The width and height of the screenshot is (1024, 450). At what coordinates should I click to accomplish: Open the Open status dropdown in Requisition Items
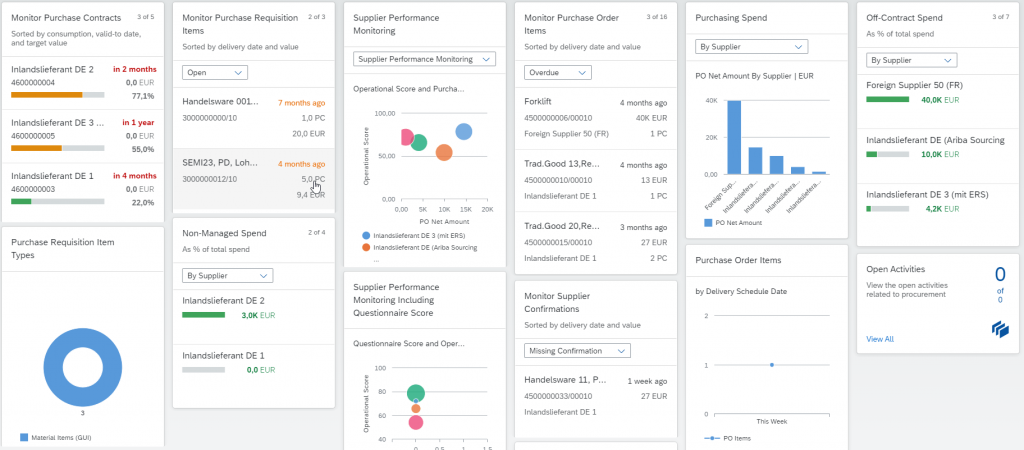(x=215, y=72)
